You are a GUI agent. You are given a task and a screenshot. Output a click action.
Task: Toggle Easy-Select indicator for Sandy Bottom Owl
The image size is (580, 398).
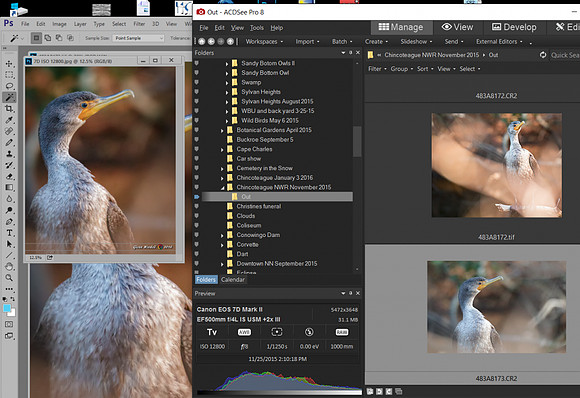(197, 72)
